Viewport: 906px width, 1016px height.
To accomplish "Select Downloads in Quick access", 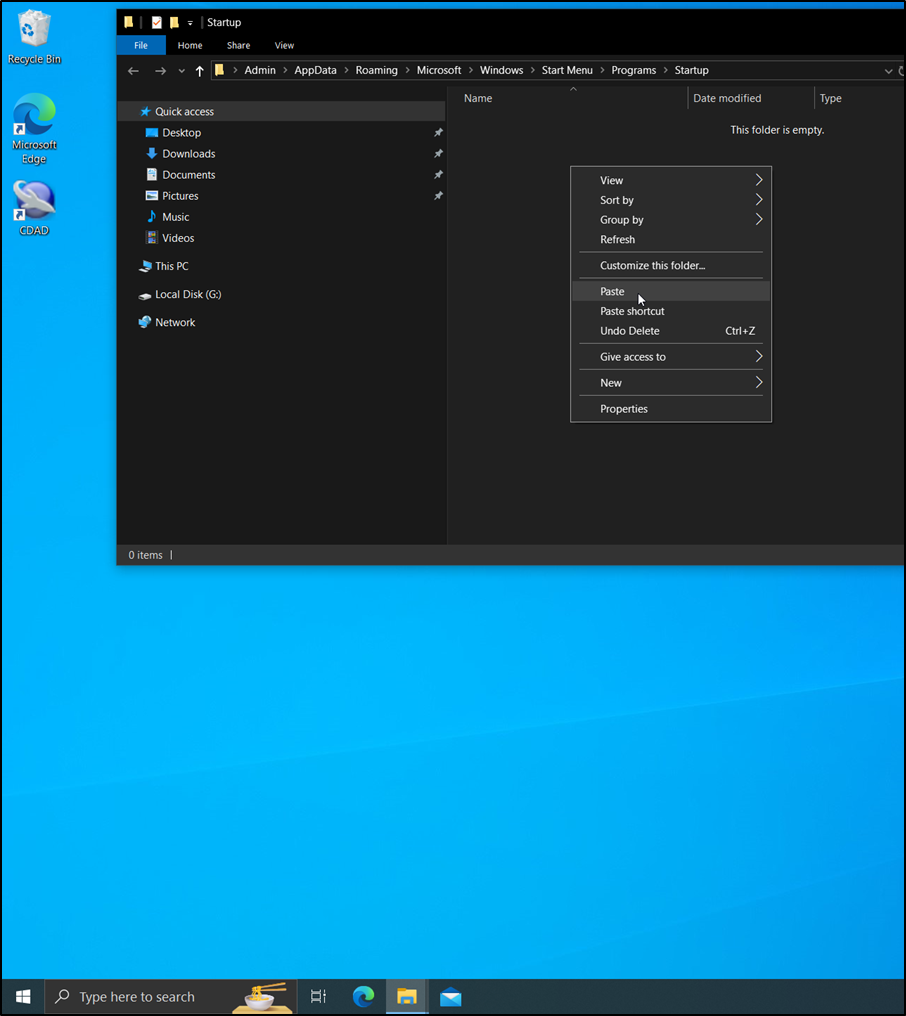I will coord(188,154).
